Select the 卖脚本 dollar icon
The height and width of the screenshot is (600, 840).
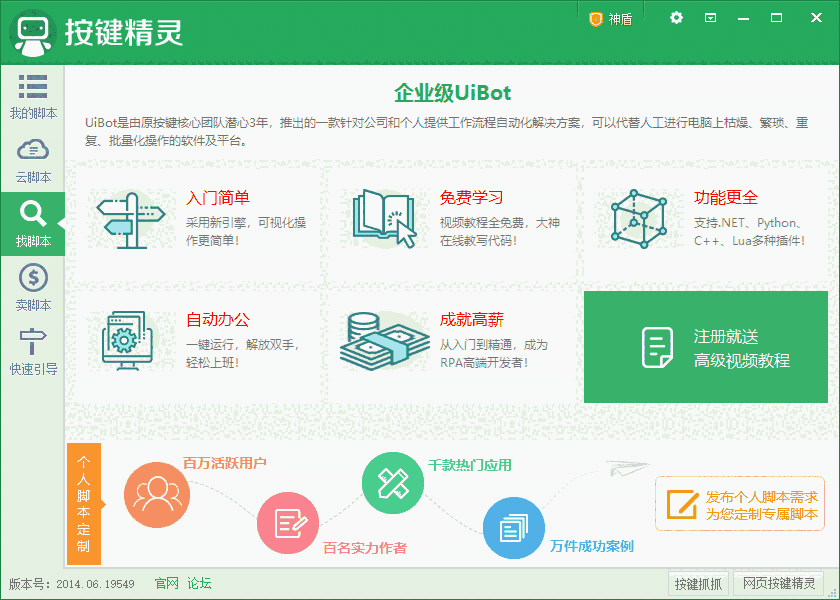click(33, 278)
